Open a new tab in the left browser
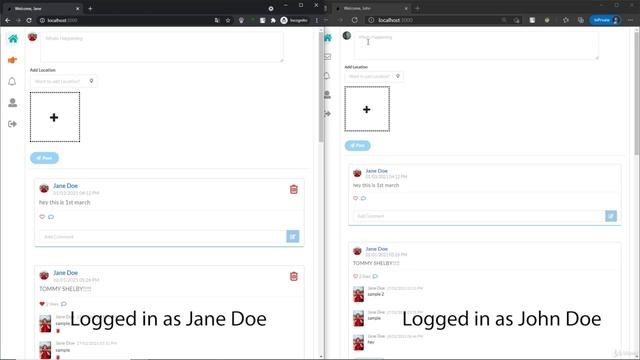The height and width of the screenshot is (360, 640). 90,8
